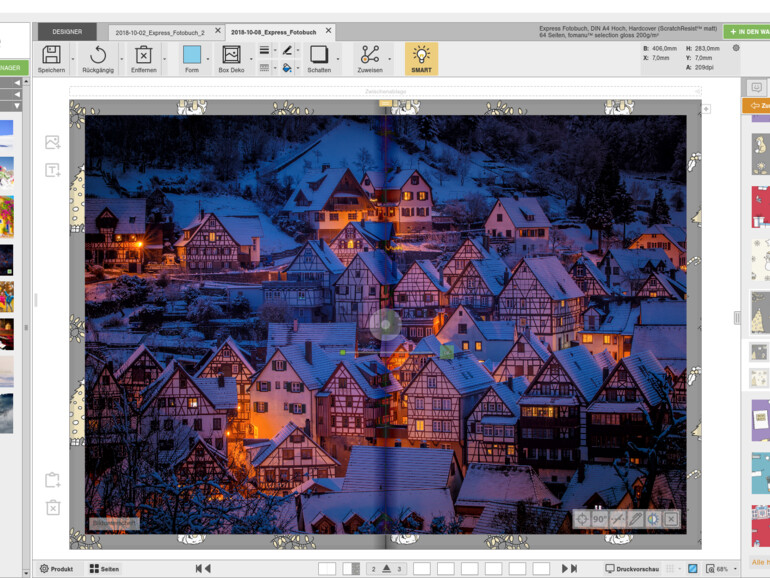Choose the paint bucket fill icon
770x578 pixels.
point(287,68)
